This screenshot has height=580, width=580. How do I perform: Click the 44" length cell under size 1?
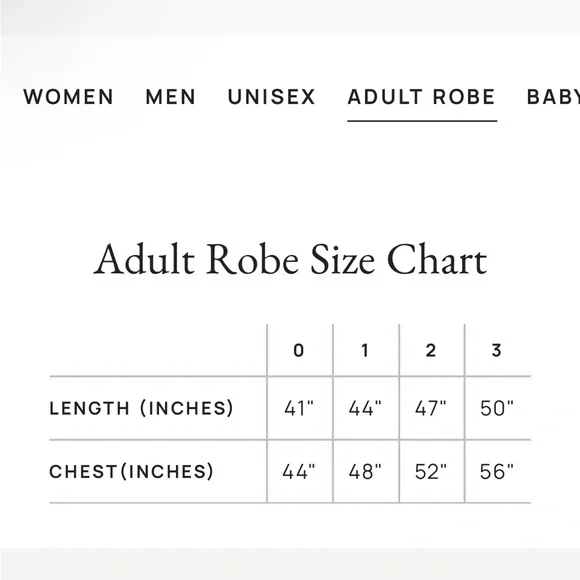point(365,408)
